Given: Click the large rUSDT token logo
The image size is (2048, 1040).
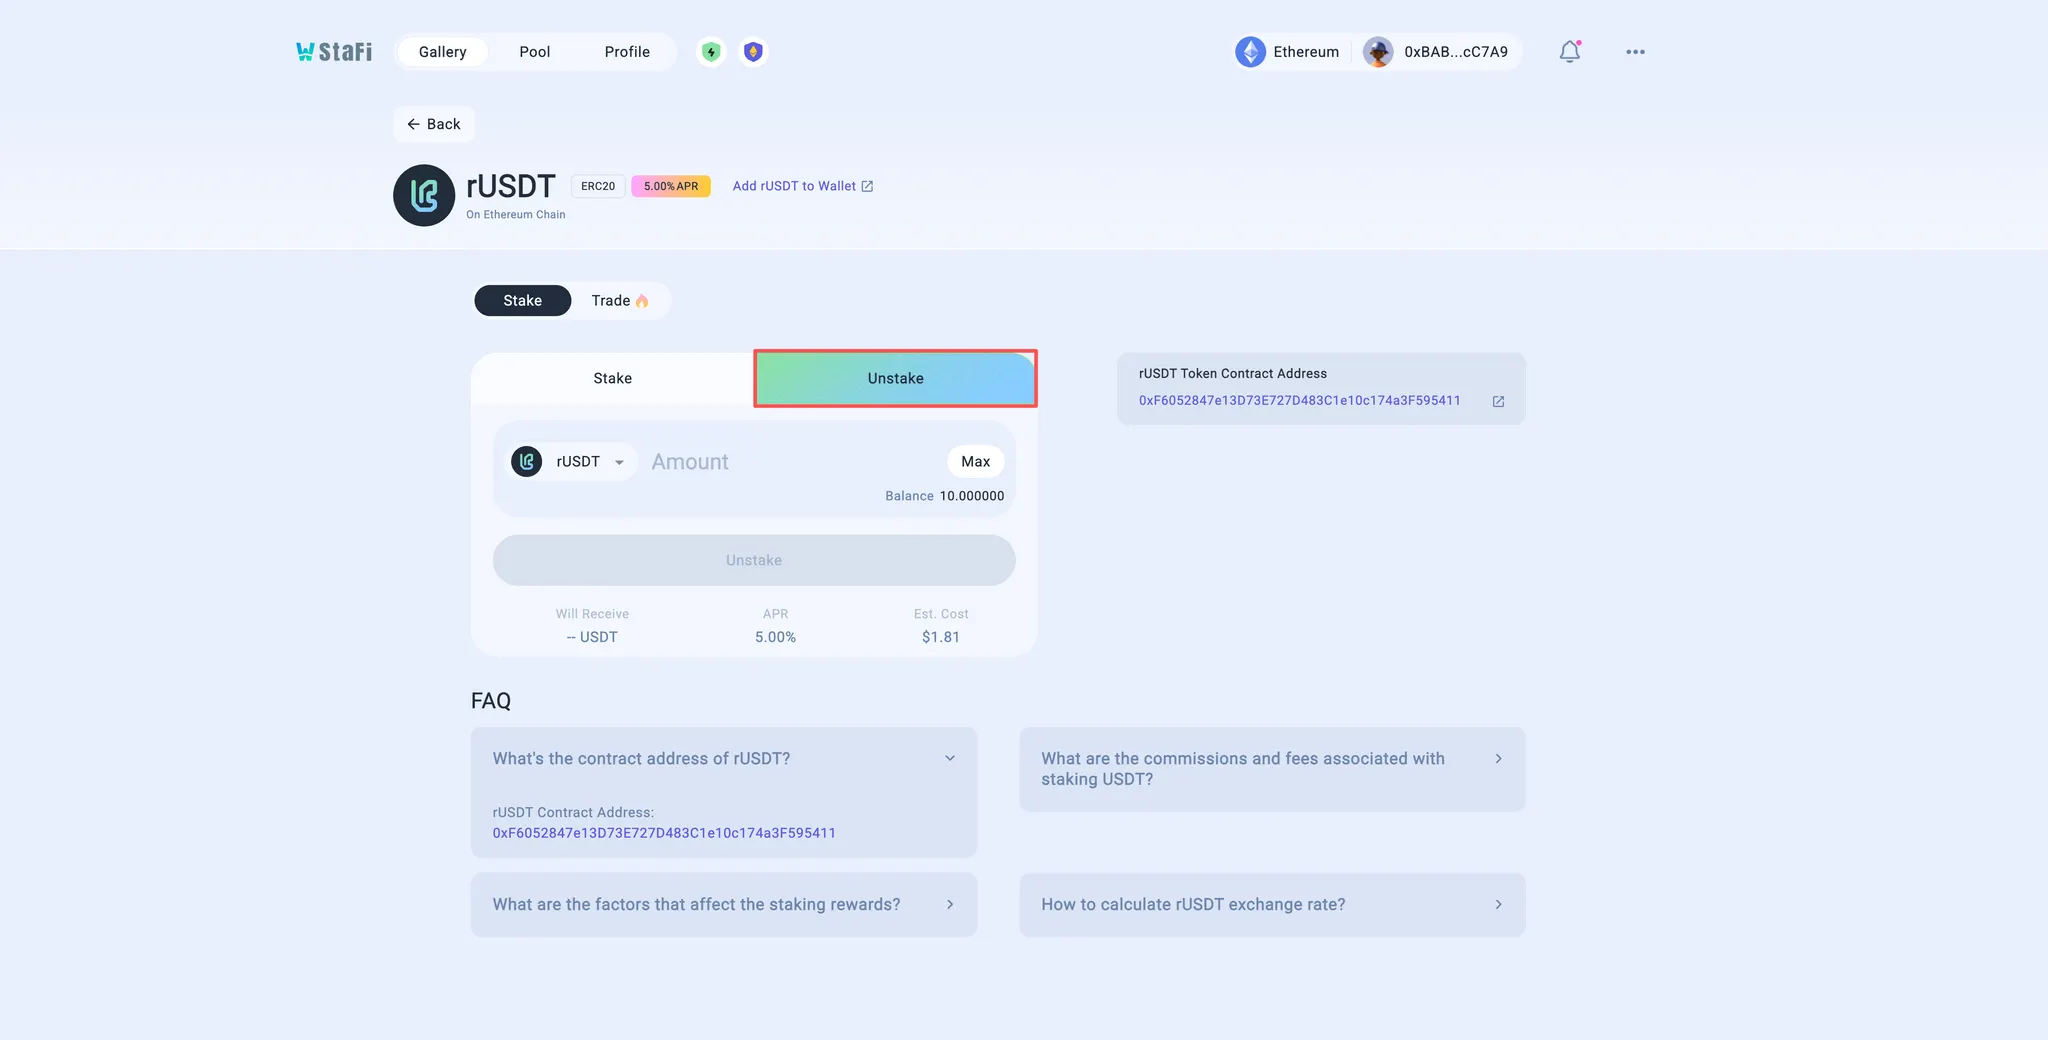Looking at the screenshot, I should point(424,196).
